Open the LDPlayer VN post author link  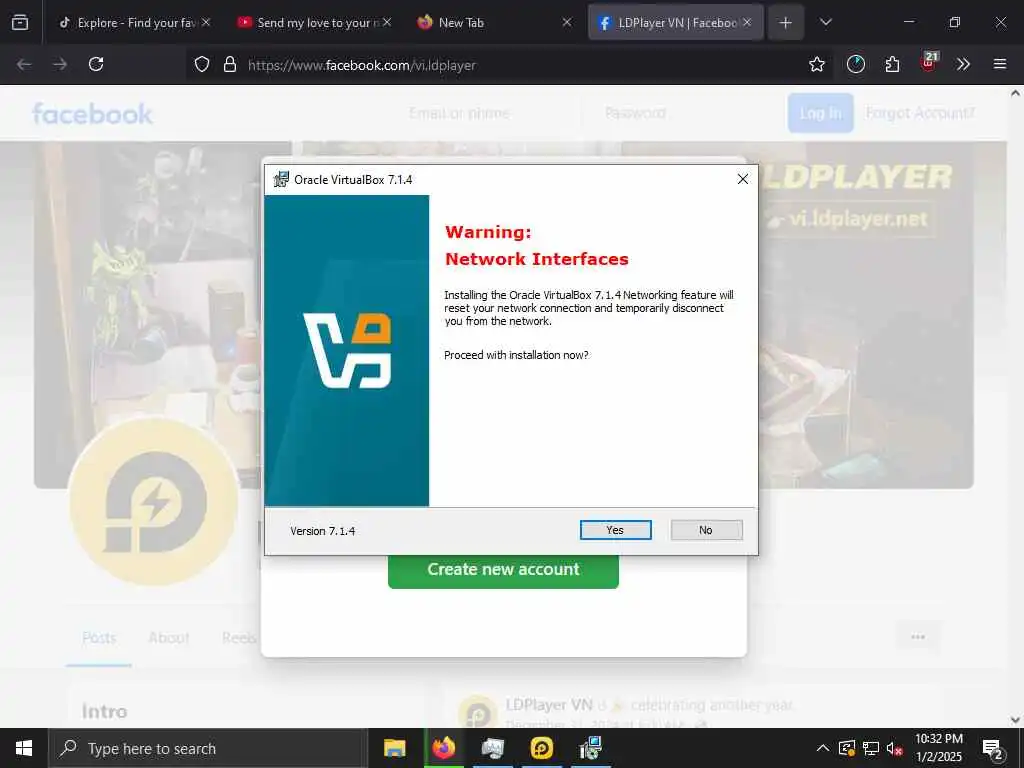click(549, 705)
